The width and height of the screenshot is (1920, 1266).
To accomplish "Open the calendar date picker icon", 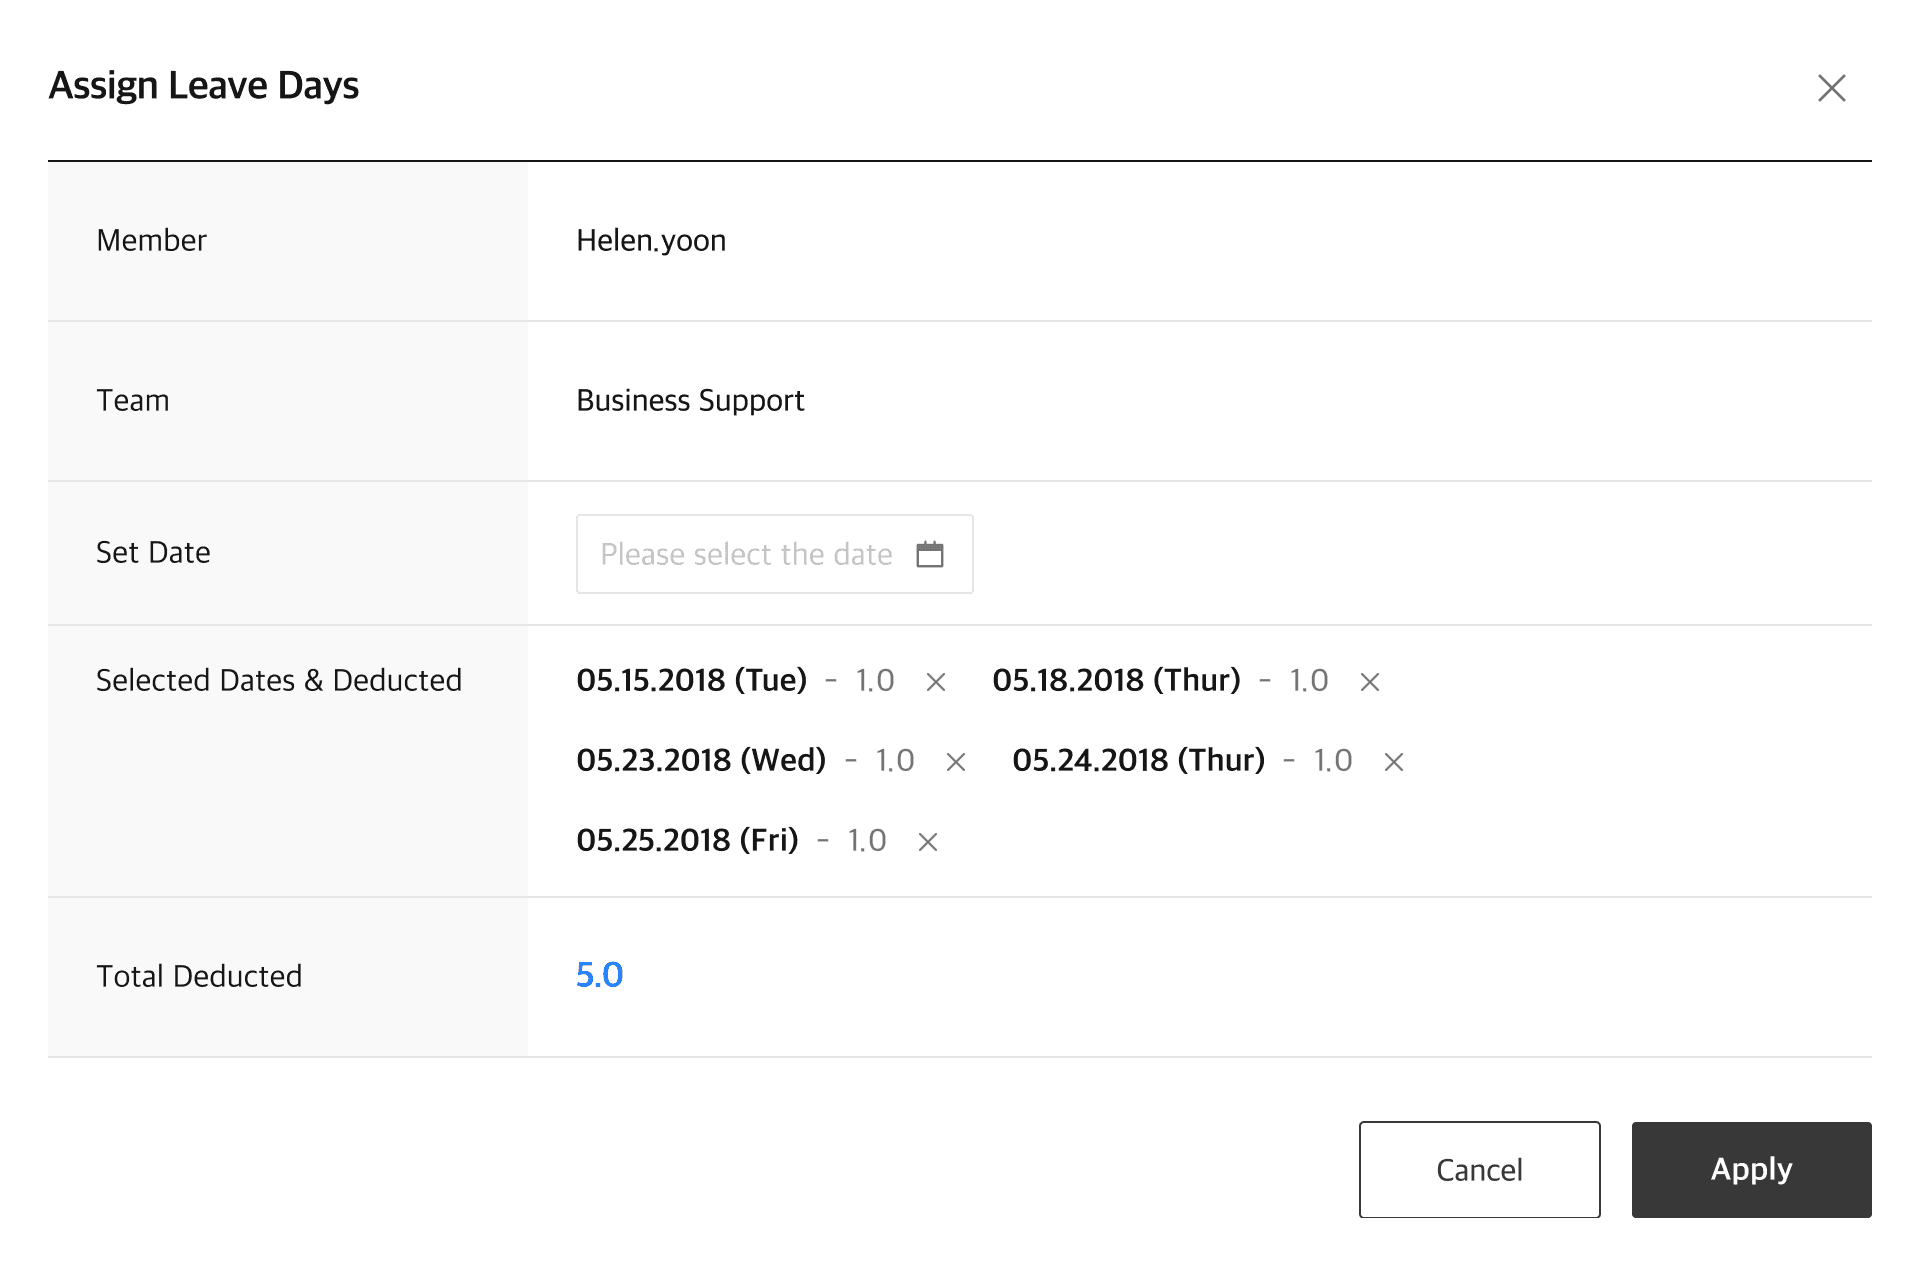I will click(x=930, y=554).
